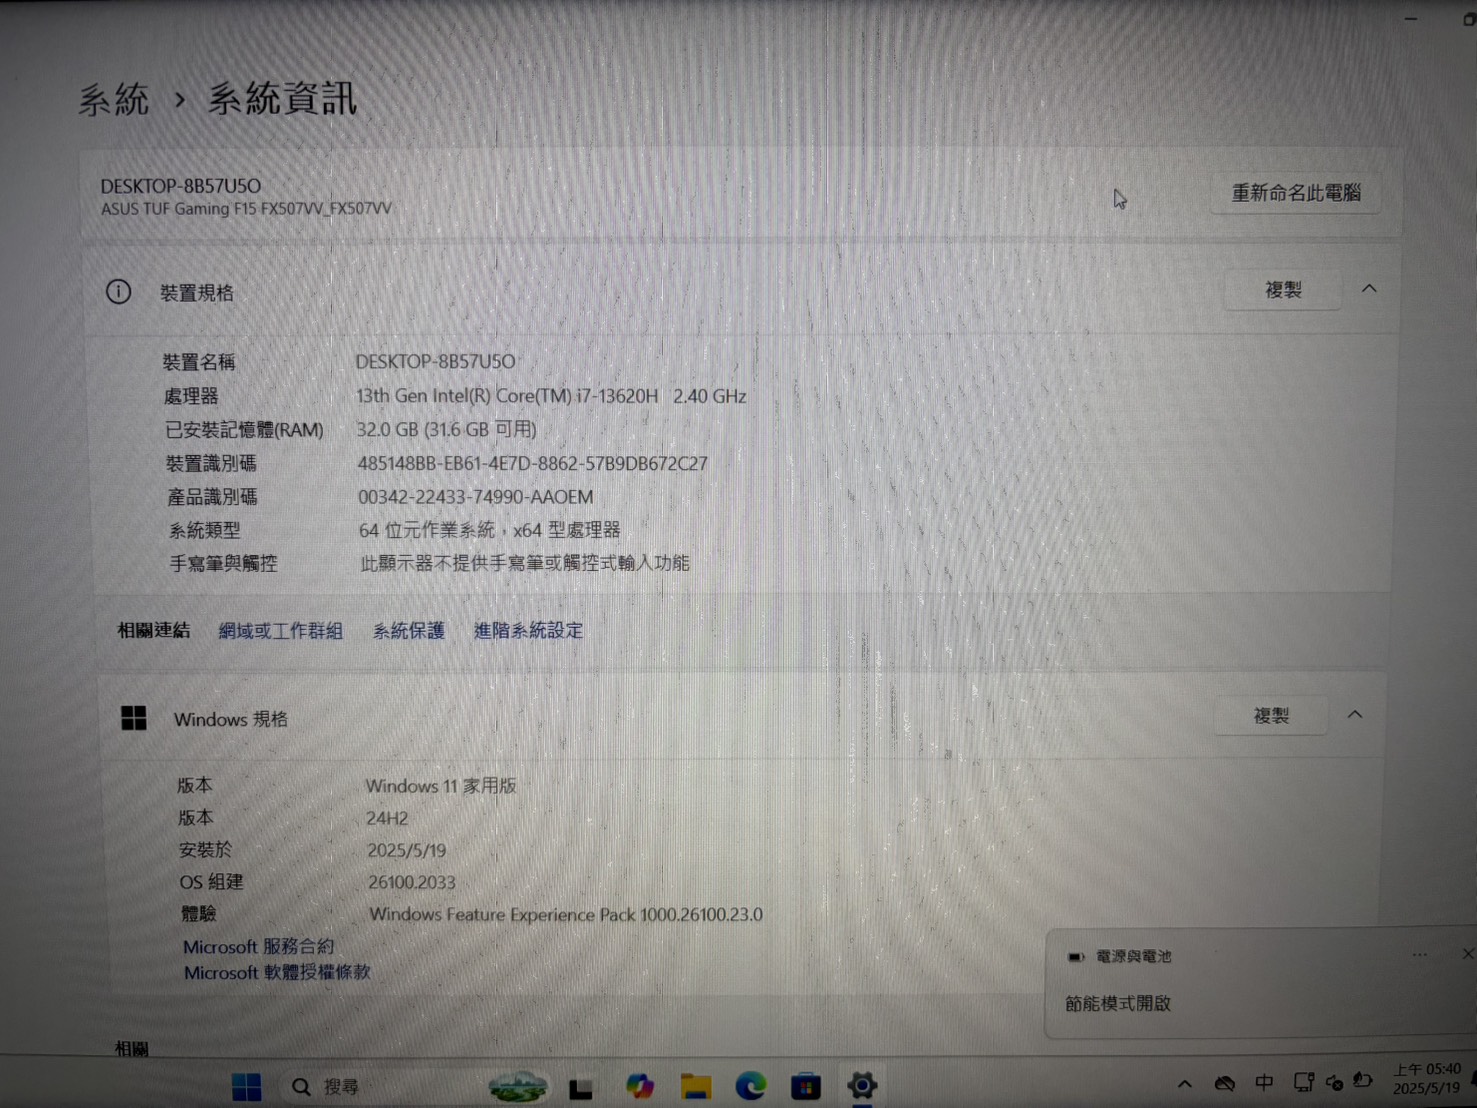This screenshot has width=1477, height=1108.
Task: Dismiss the 電源與電池 notification
Action: [x=1467, y=954]
